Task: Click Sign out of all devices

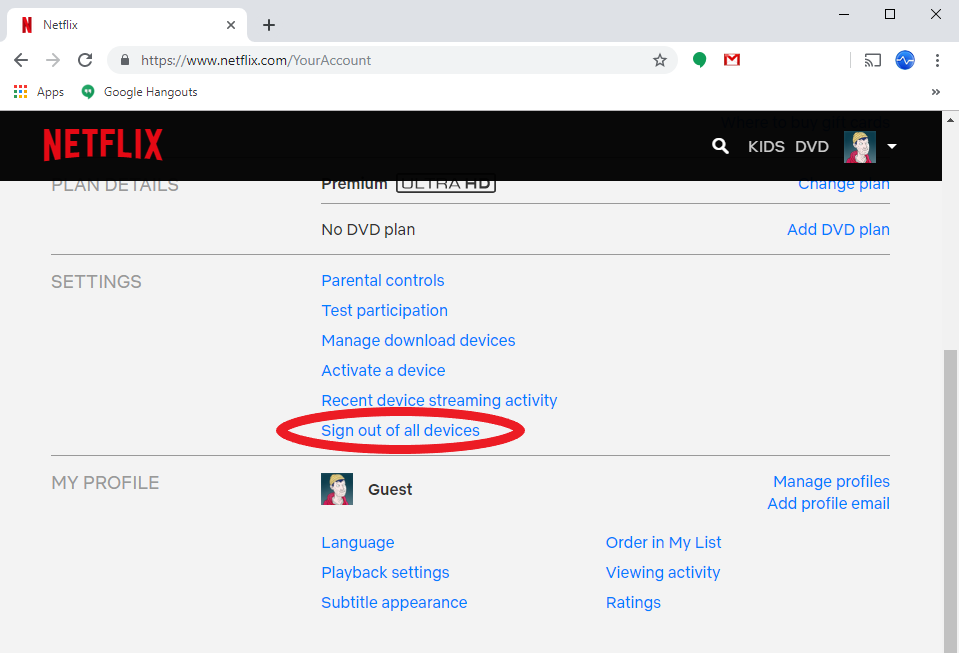Action: tap(401, 430)
